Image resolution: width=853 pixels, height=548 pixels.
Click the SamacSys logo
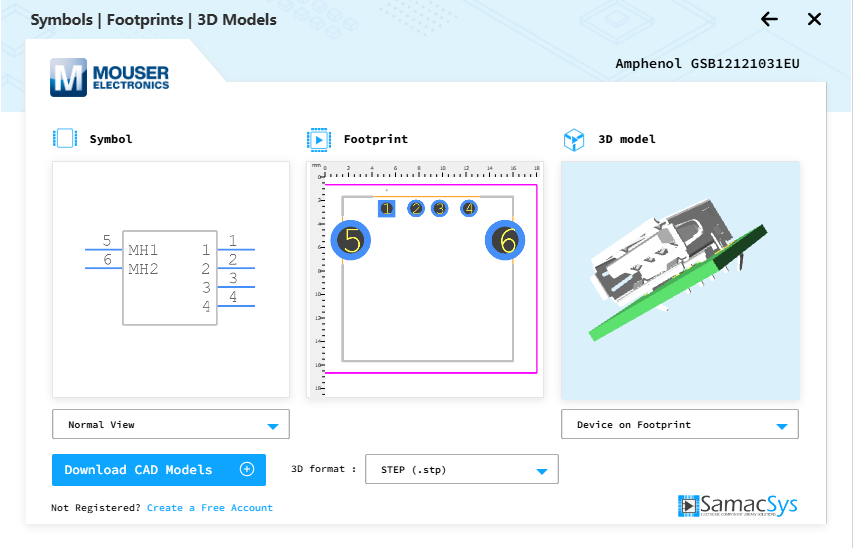tap(738, 506)
